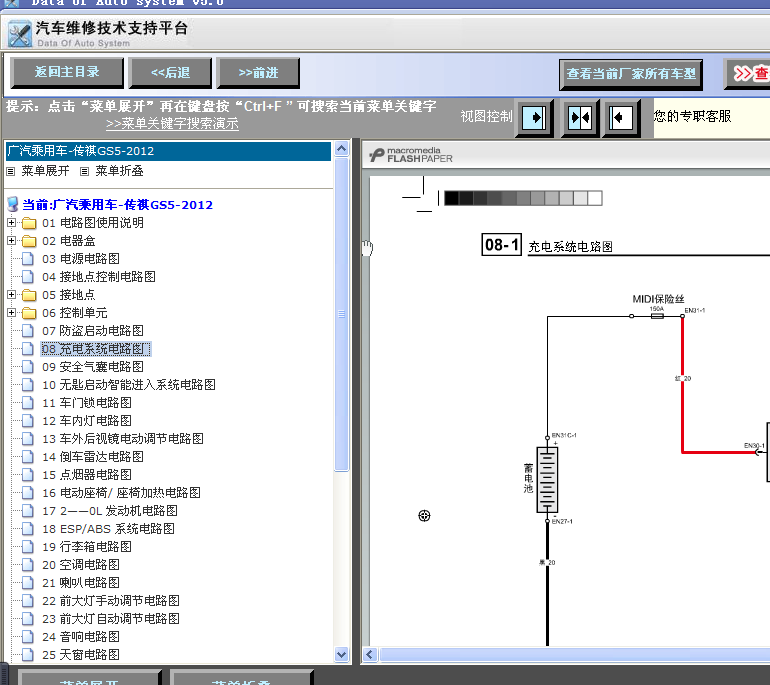Open 16 电动座椅/座椅加热电路图

tap(121, 493)
